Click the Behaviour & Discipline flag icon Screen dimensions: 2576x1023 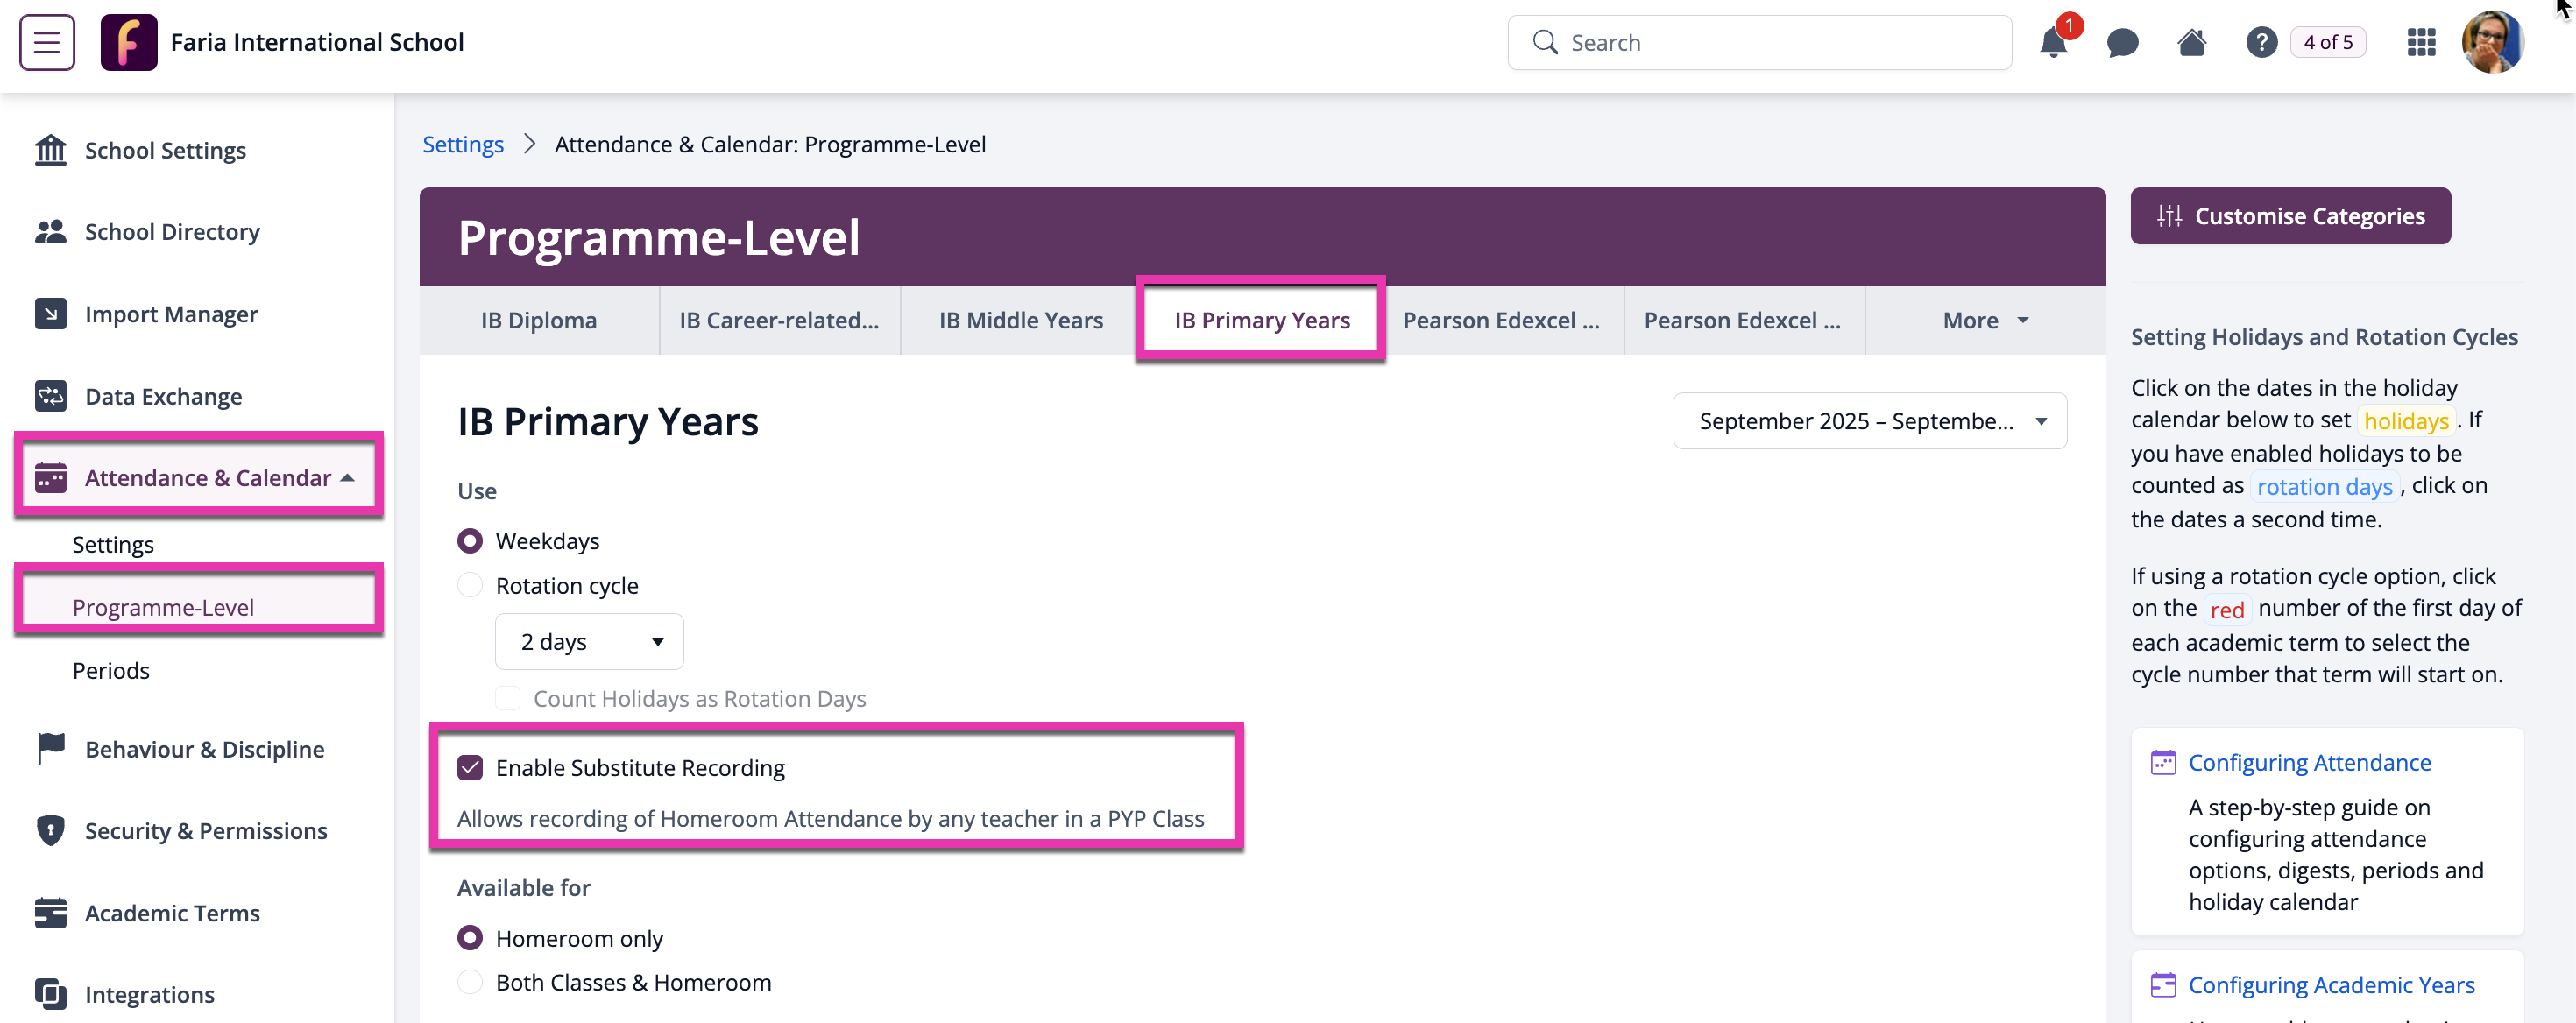(x=51, y=749)
